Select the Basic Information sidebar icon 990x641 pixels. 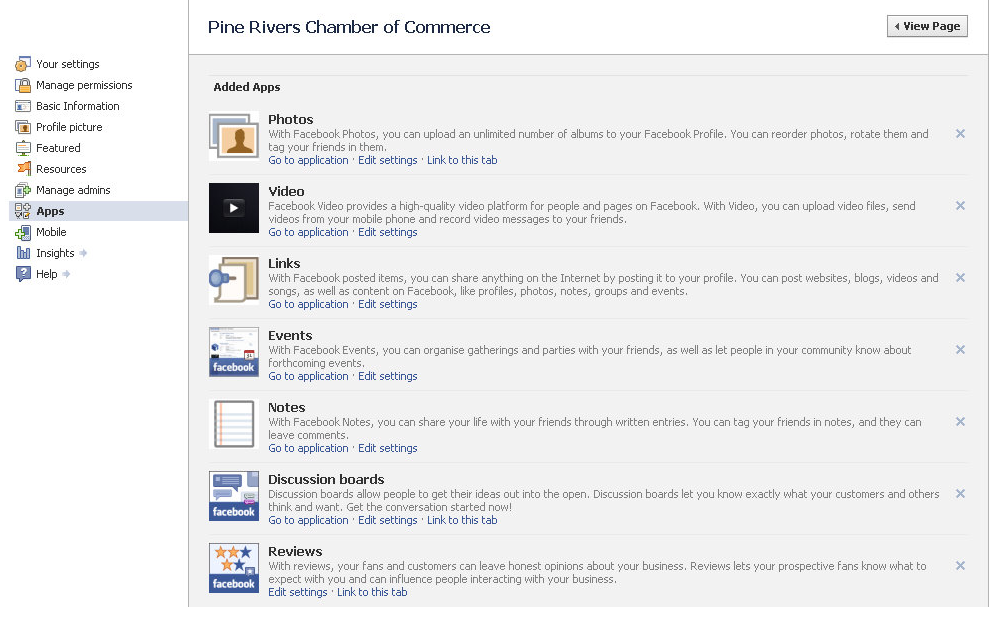click(x=21, y=106)
